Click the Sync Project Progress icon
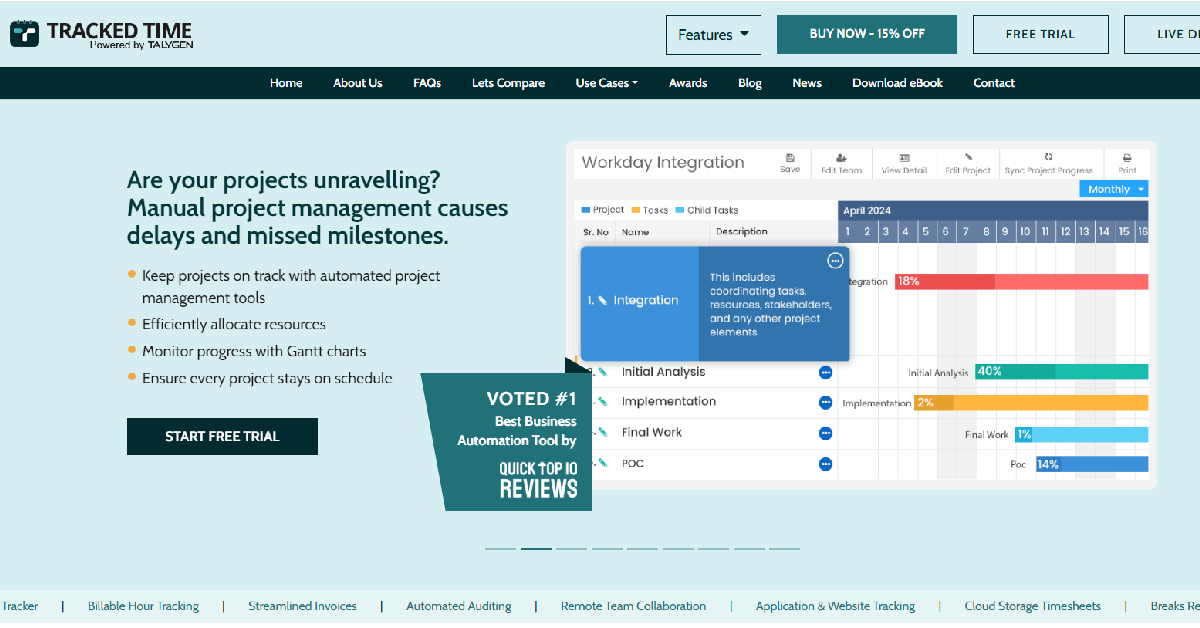Viewport: 1200px width, 628px height. (x=1048, y=158)
